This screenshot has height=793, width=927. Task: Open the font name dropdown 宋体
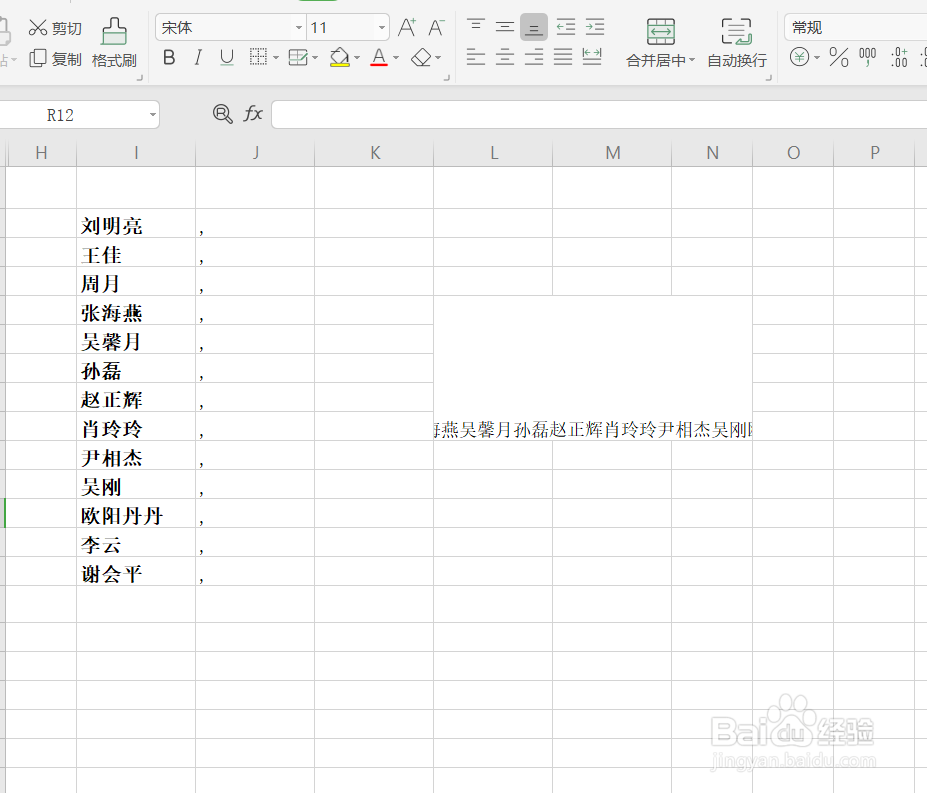tap(299, 28)
